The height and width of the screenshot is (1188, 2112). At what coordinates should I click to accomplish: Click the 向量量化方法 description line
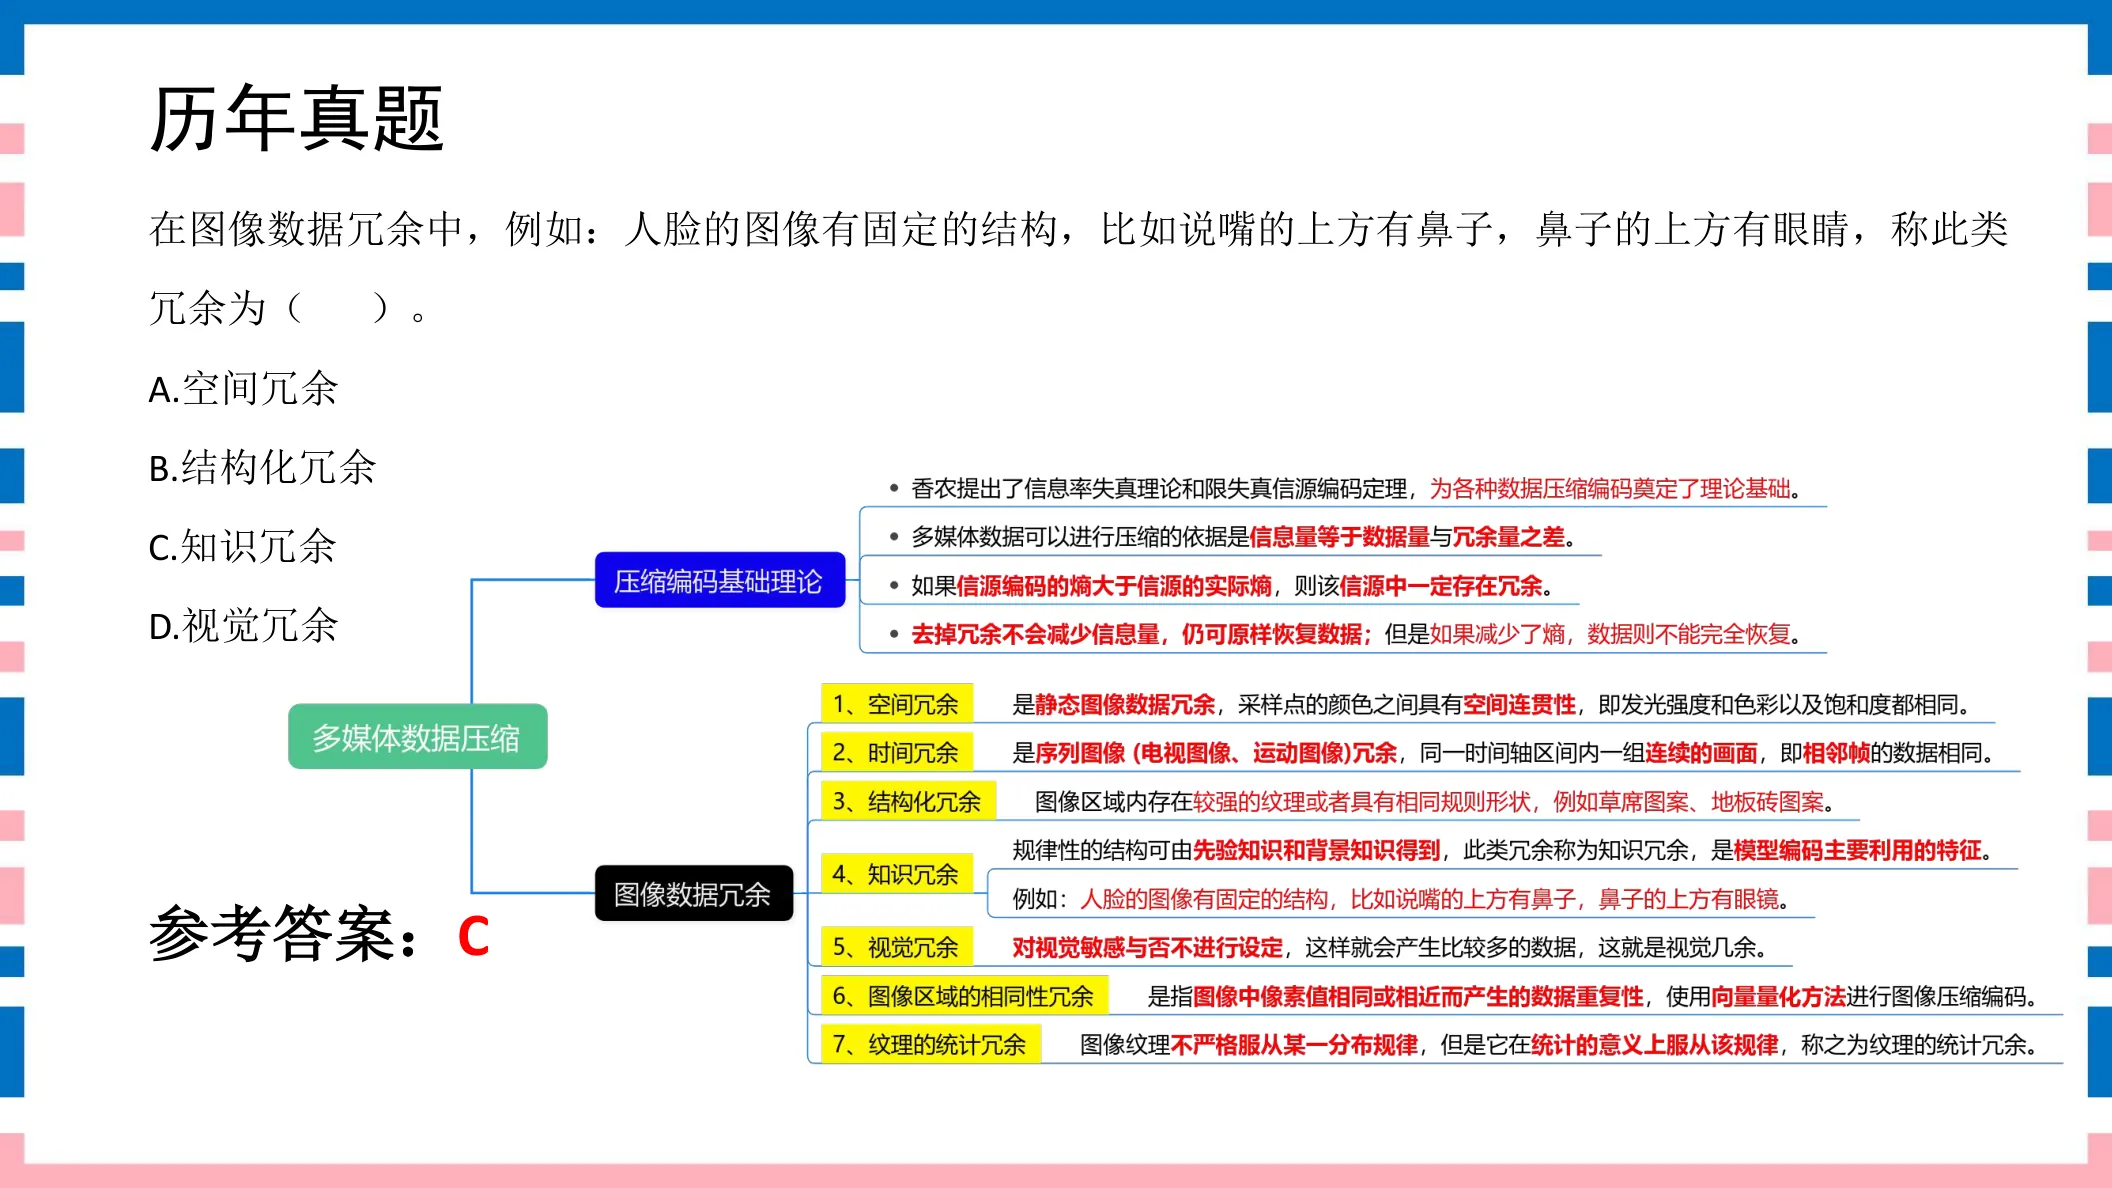coord(1593,996)
